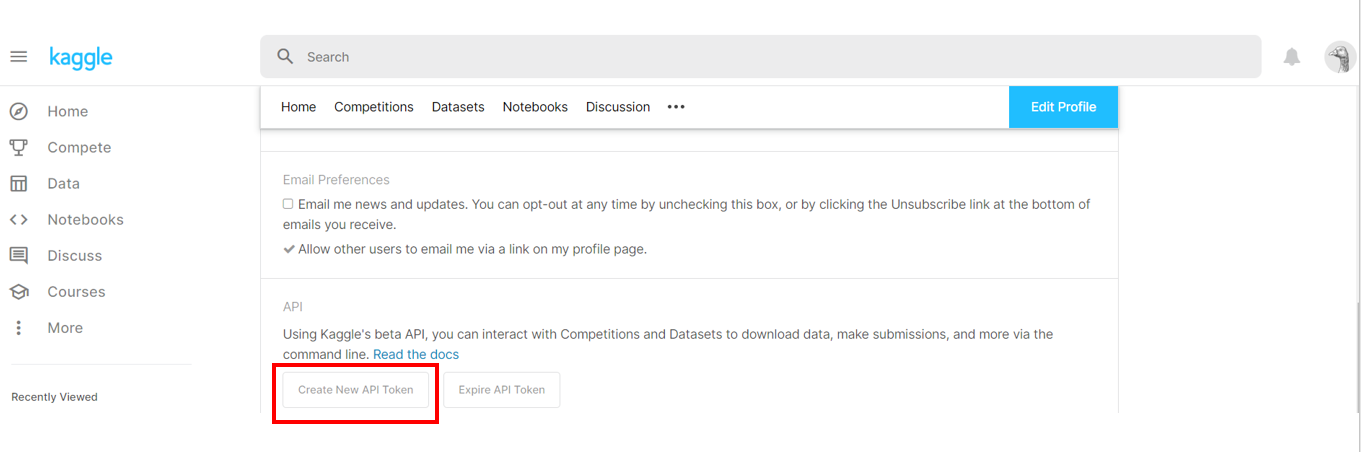Screen dimensions: 1361x452
Task: Open the user avatar menu
Action: (x=1339, y=57)
